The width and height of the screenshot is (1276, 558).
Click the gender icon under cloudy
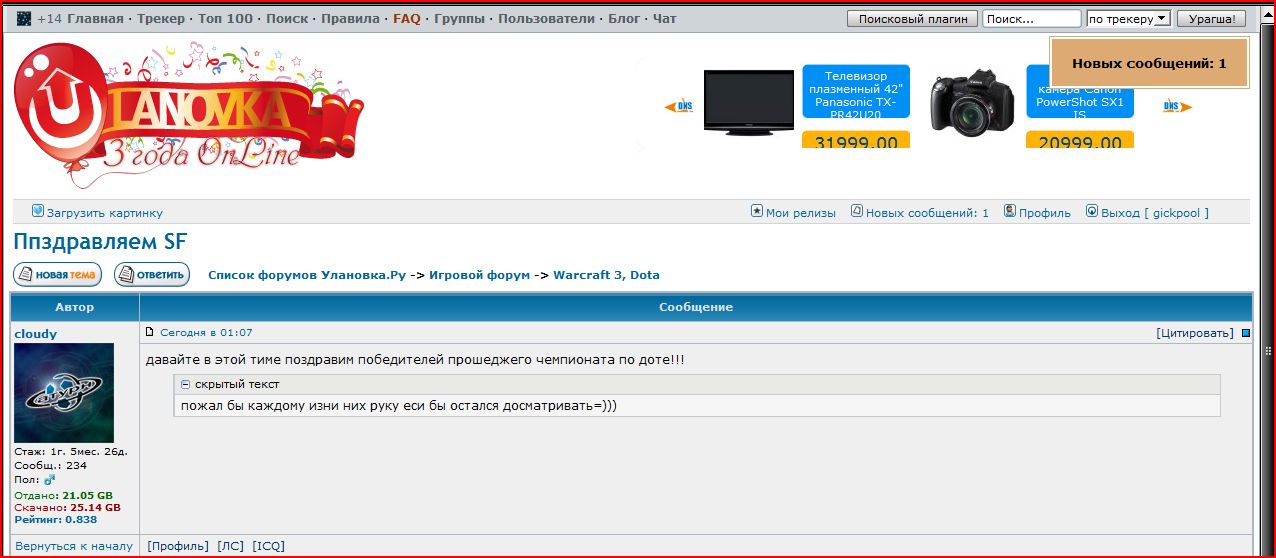pos(49,480)
